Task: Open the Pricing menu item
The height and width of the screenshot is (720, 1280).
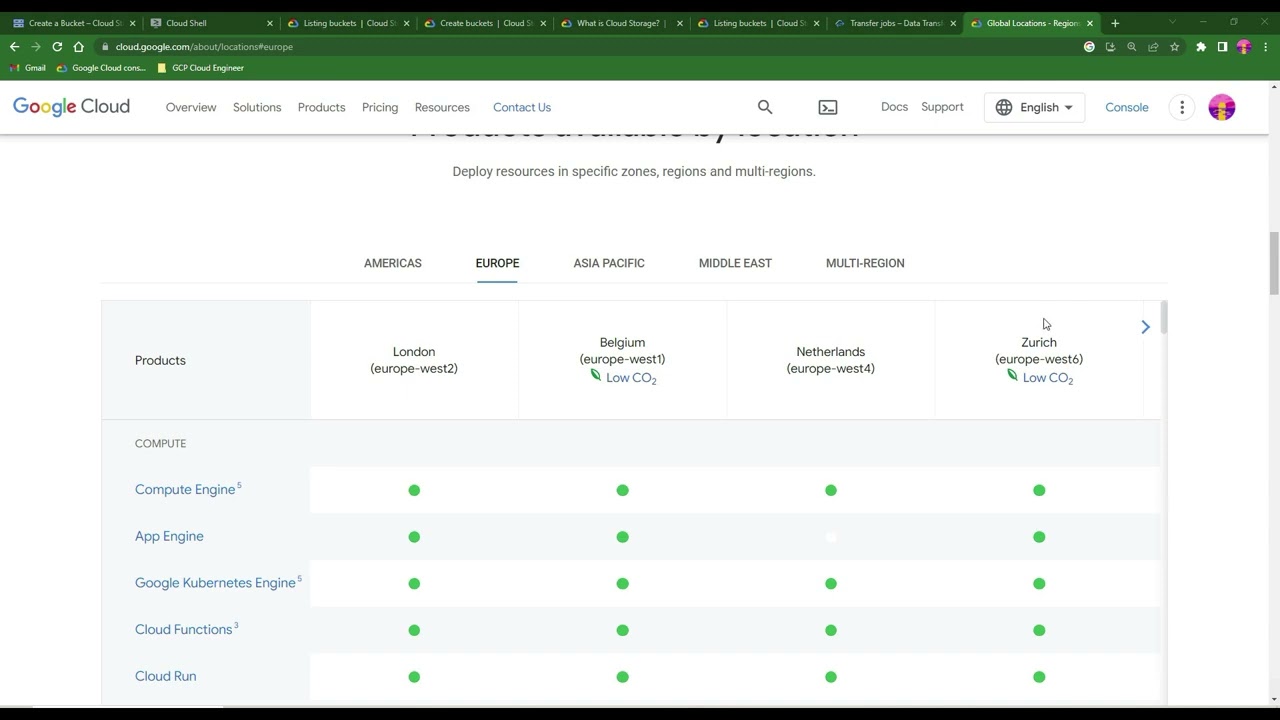Action: [x=380, y=107]
